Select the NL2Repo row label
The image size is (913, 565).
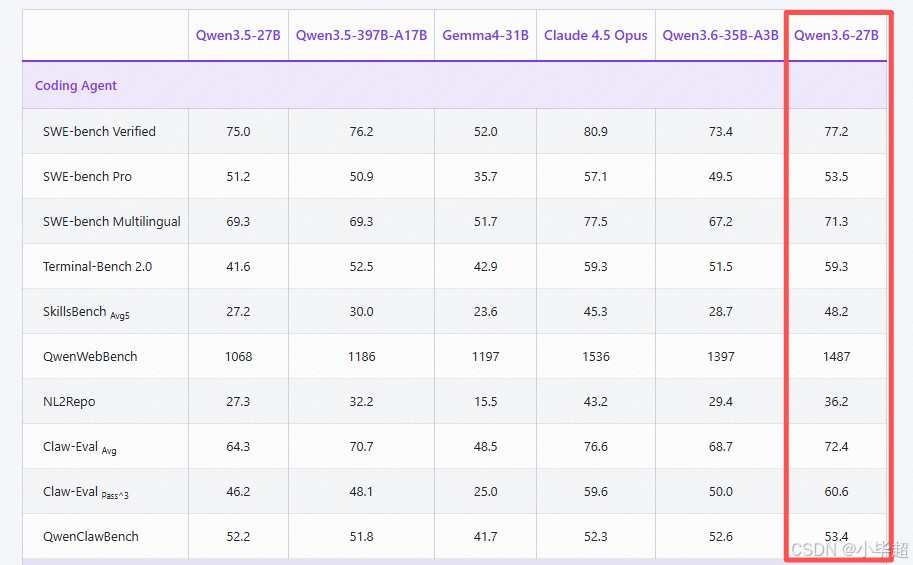coord(69,402)
